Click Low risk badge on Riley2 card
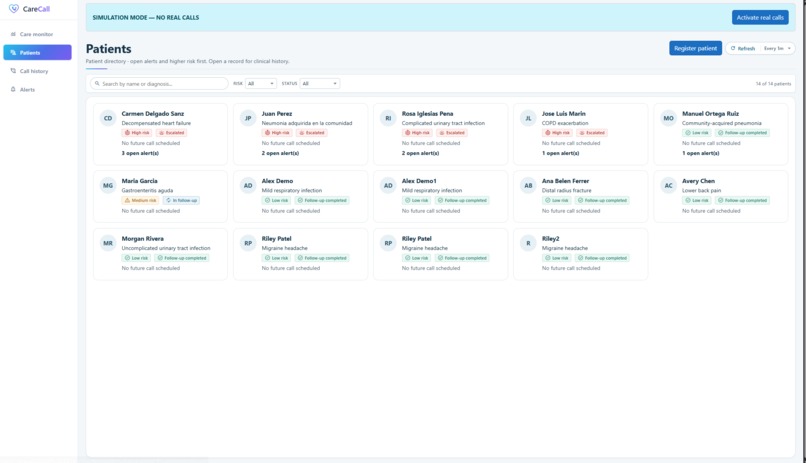Image resolution: width=806 pixels, height=463 pixels. pyautogui.click(x=557, y=258)
